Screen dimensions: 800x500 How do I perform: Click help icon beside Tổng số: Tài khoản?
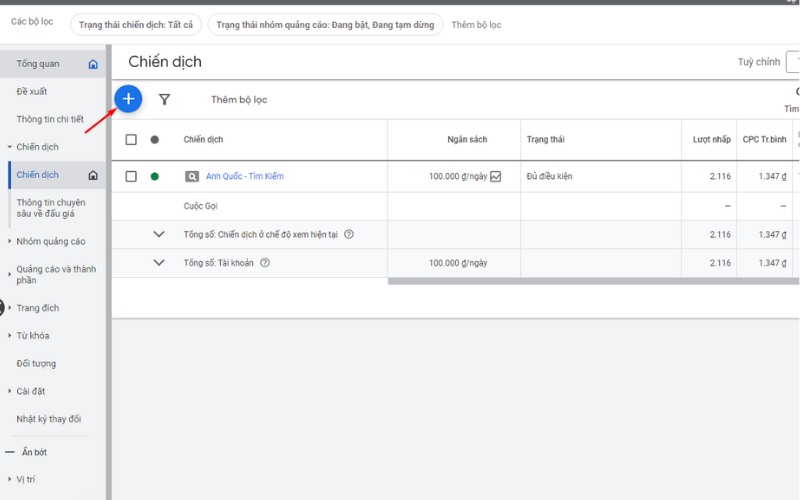[x=265, y=263]
